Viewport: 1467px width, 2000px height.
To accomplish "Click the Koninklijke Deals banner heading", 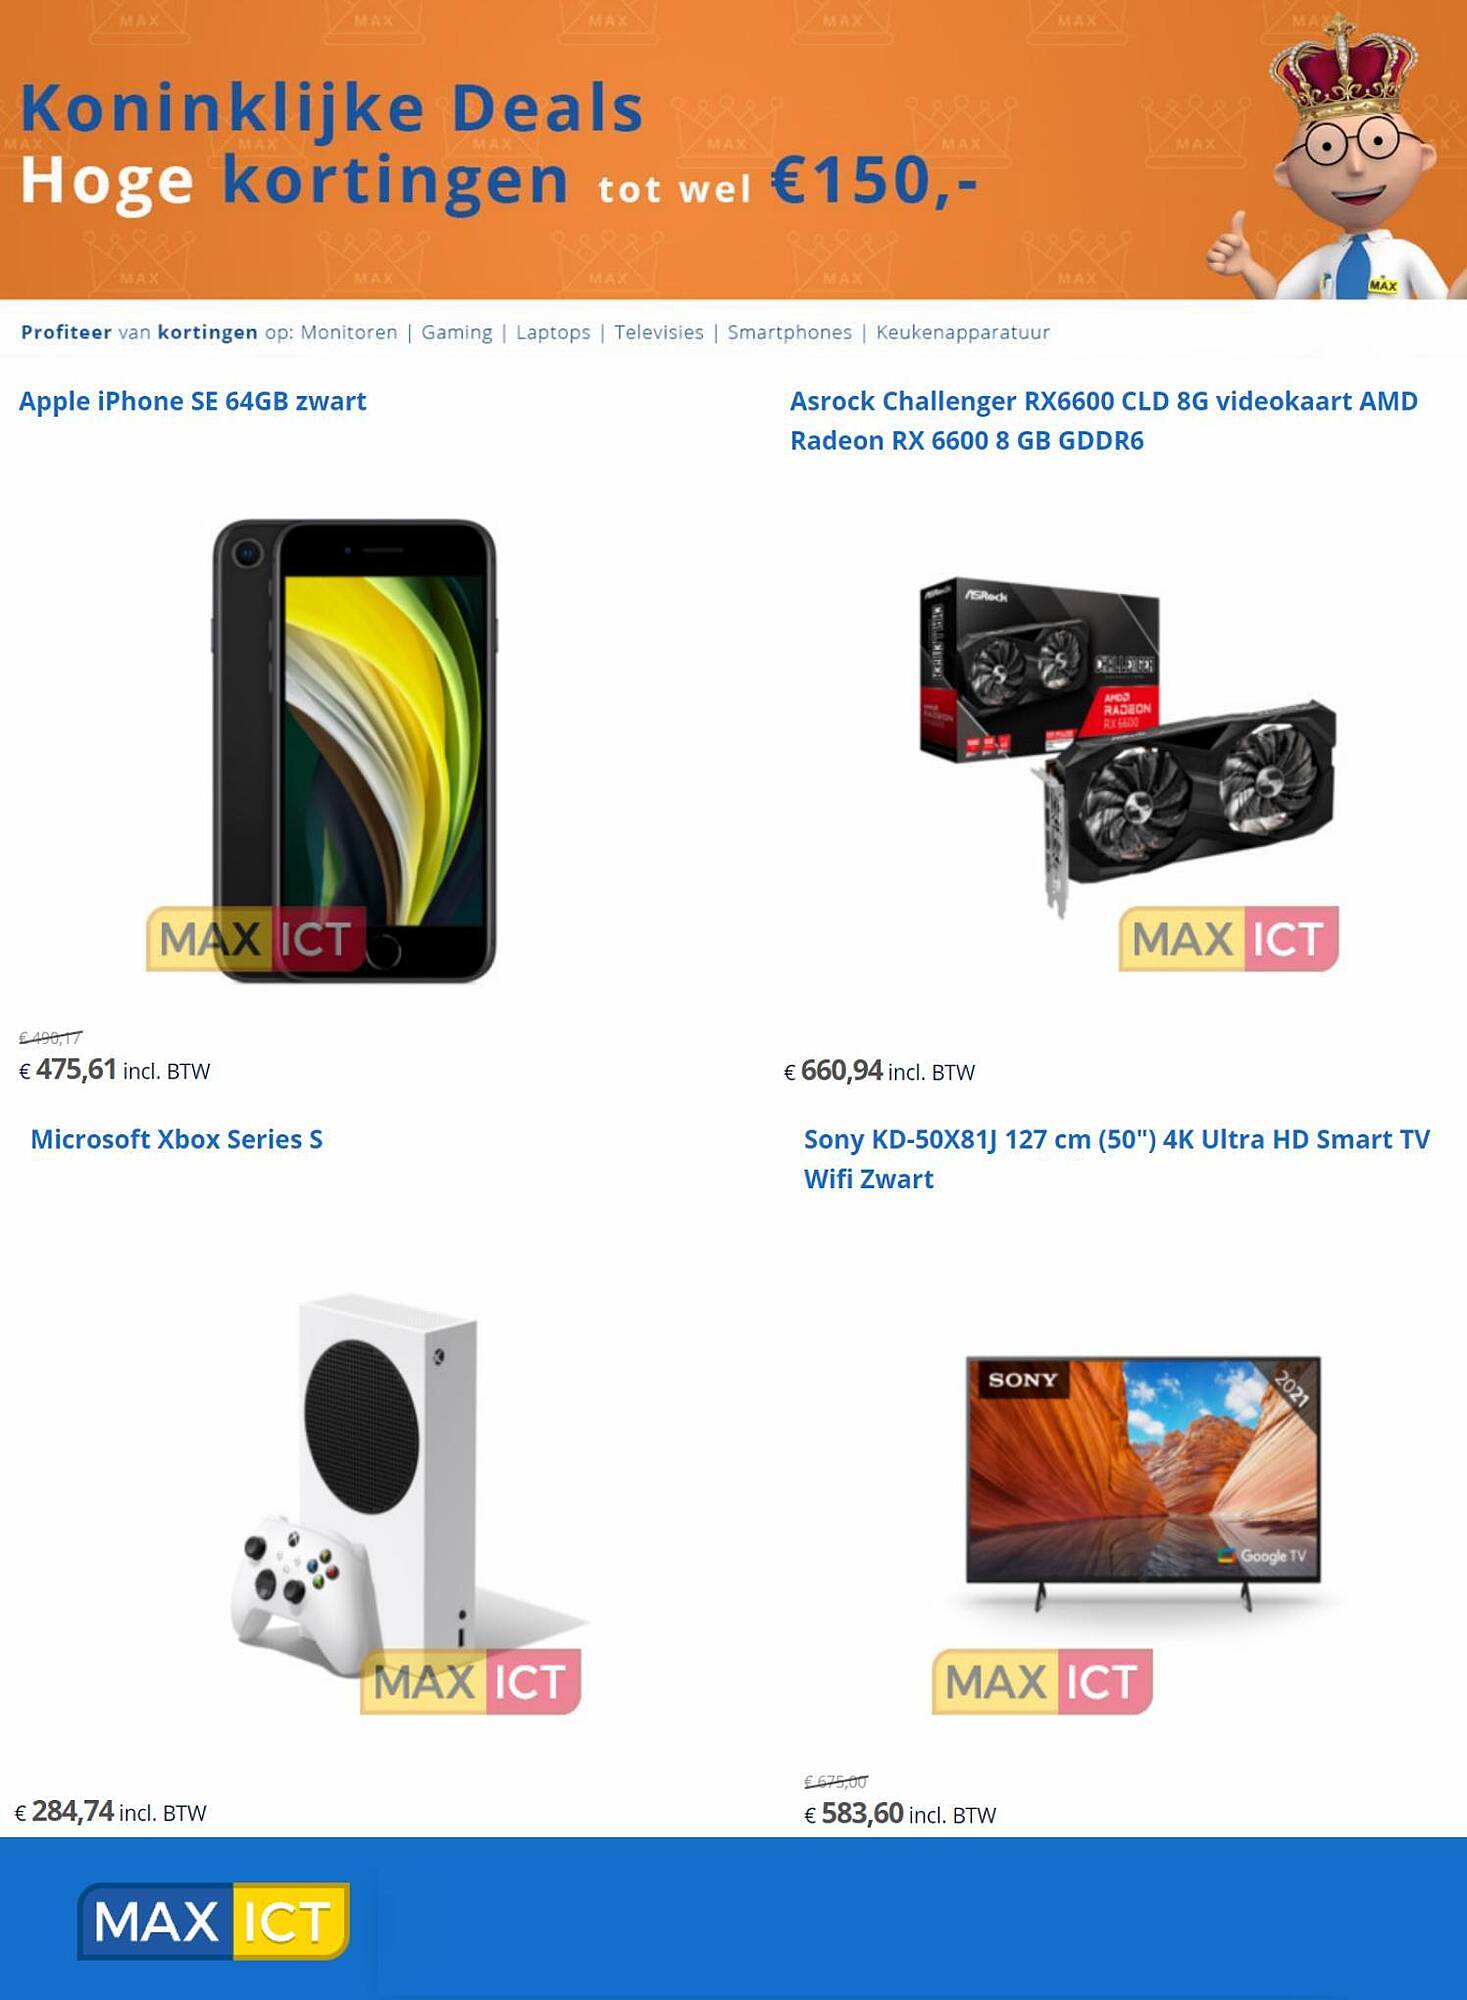I will (x=331, y=108).
